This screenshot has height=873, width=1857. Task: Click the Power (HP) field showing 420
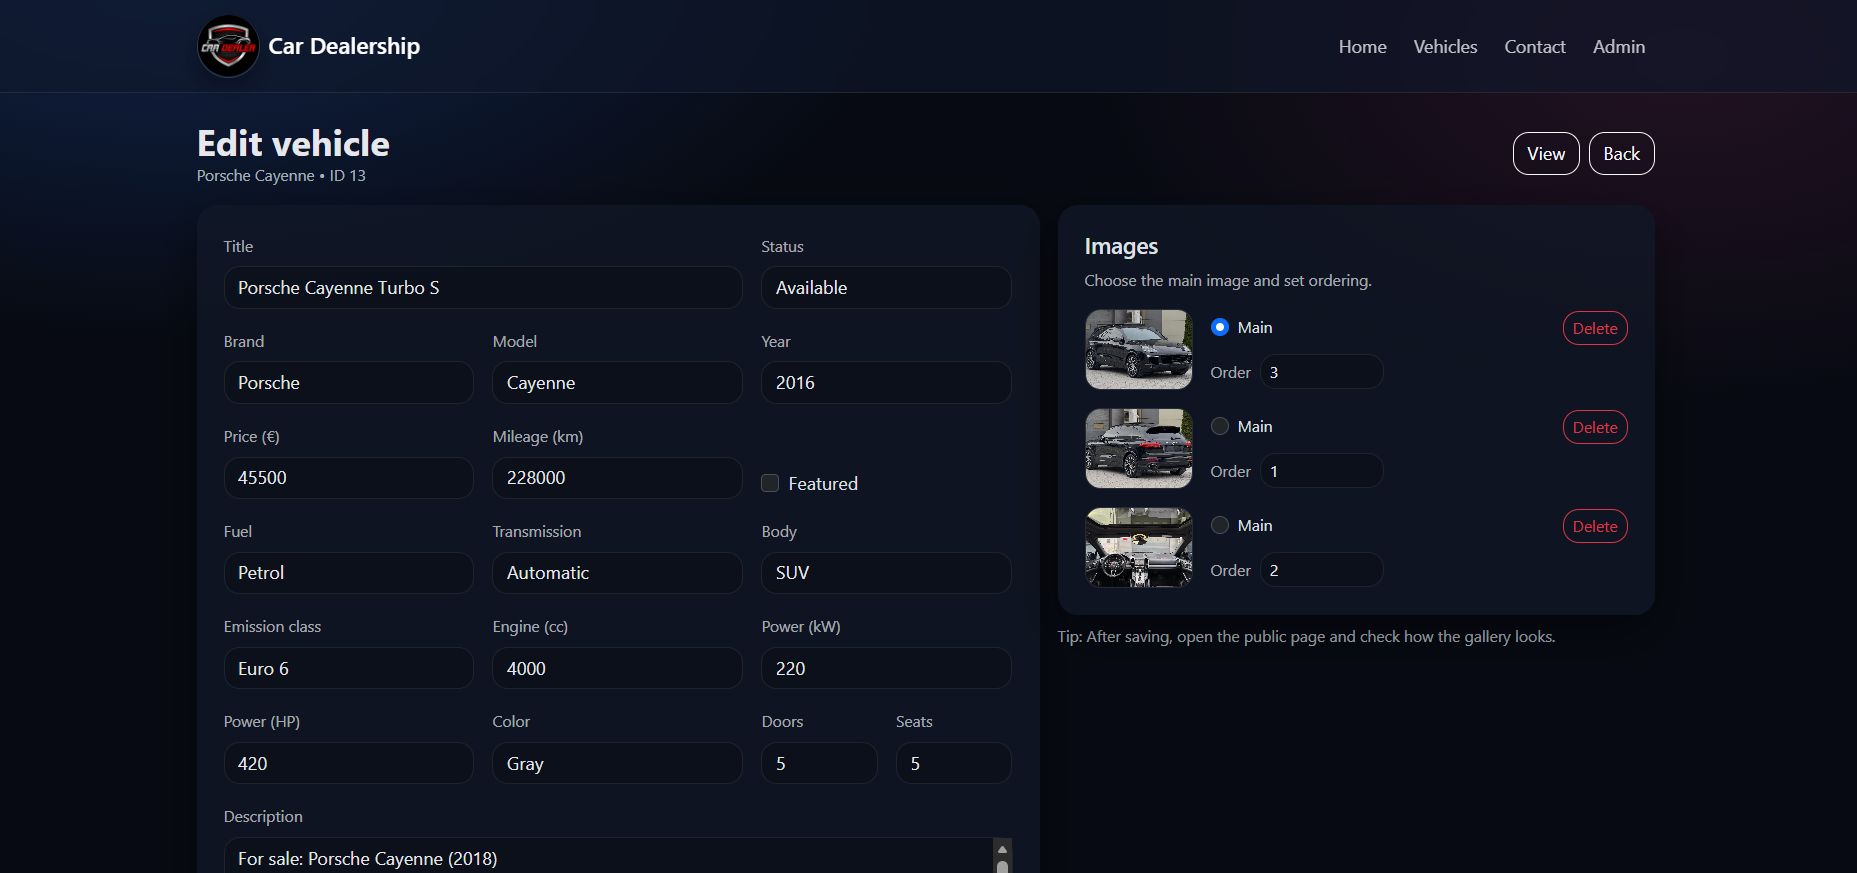[x=348, y=763]
